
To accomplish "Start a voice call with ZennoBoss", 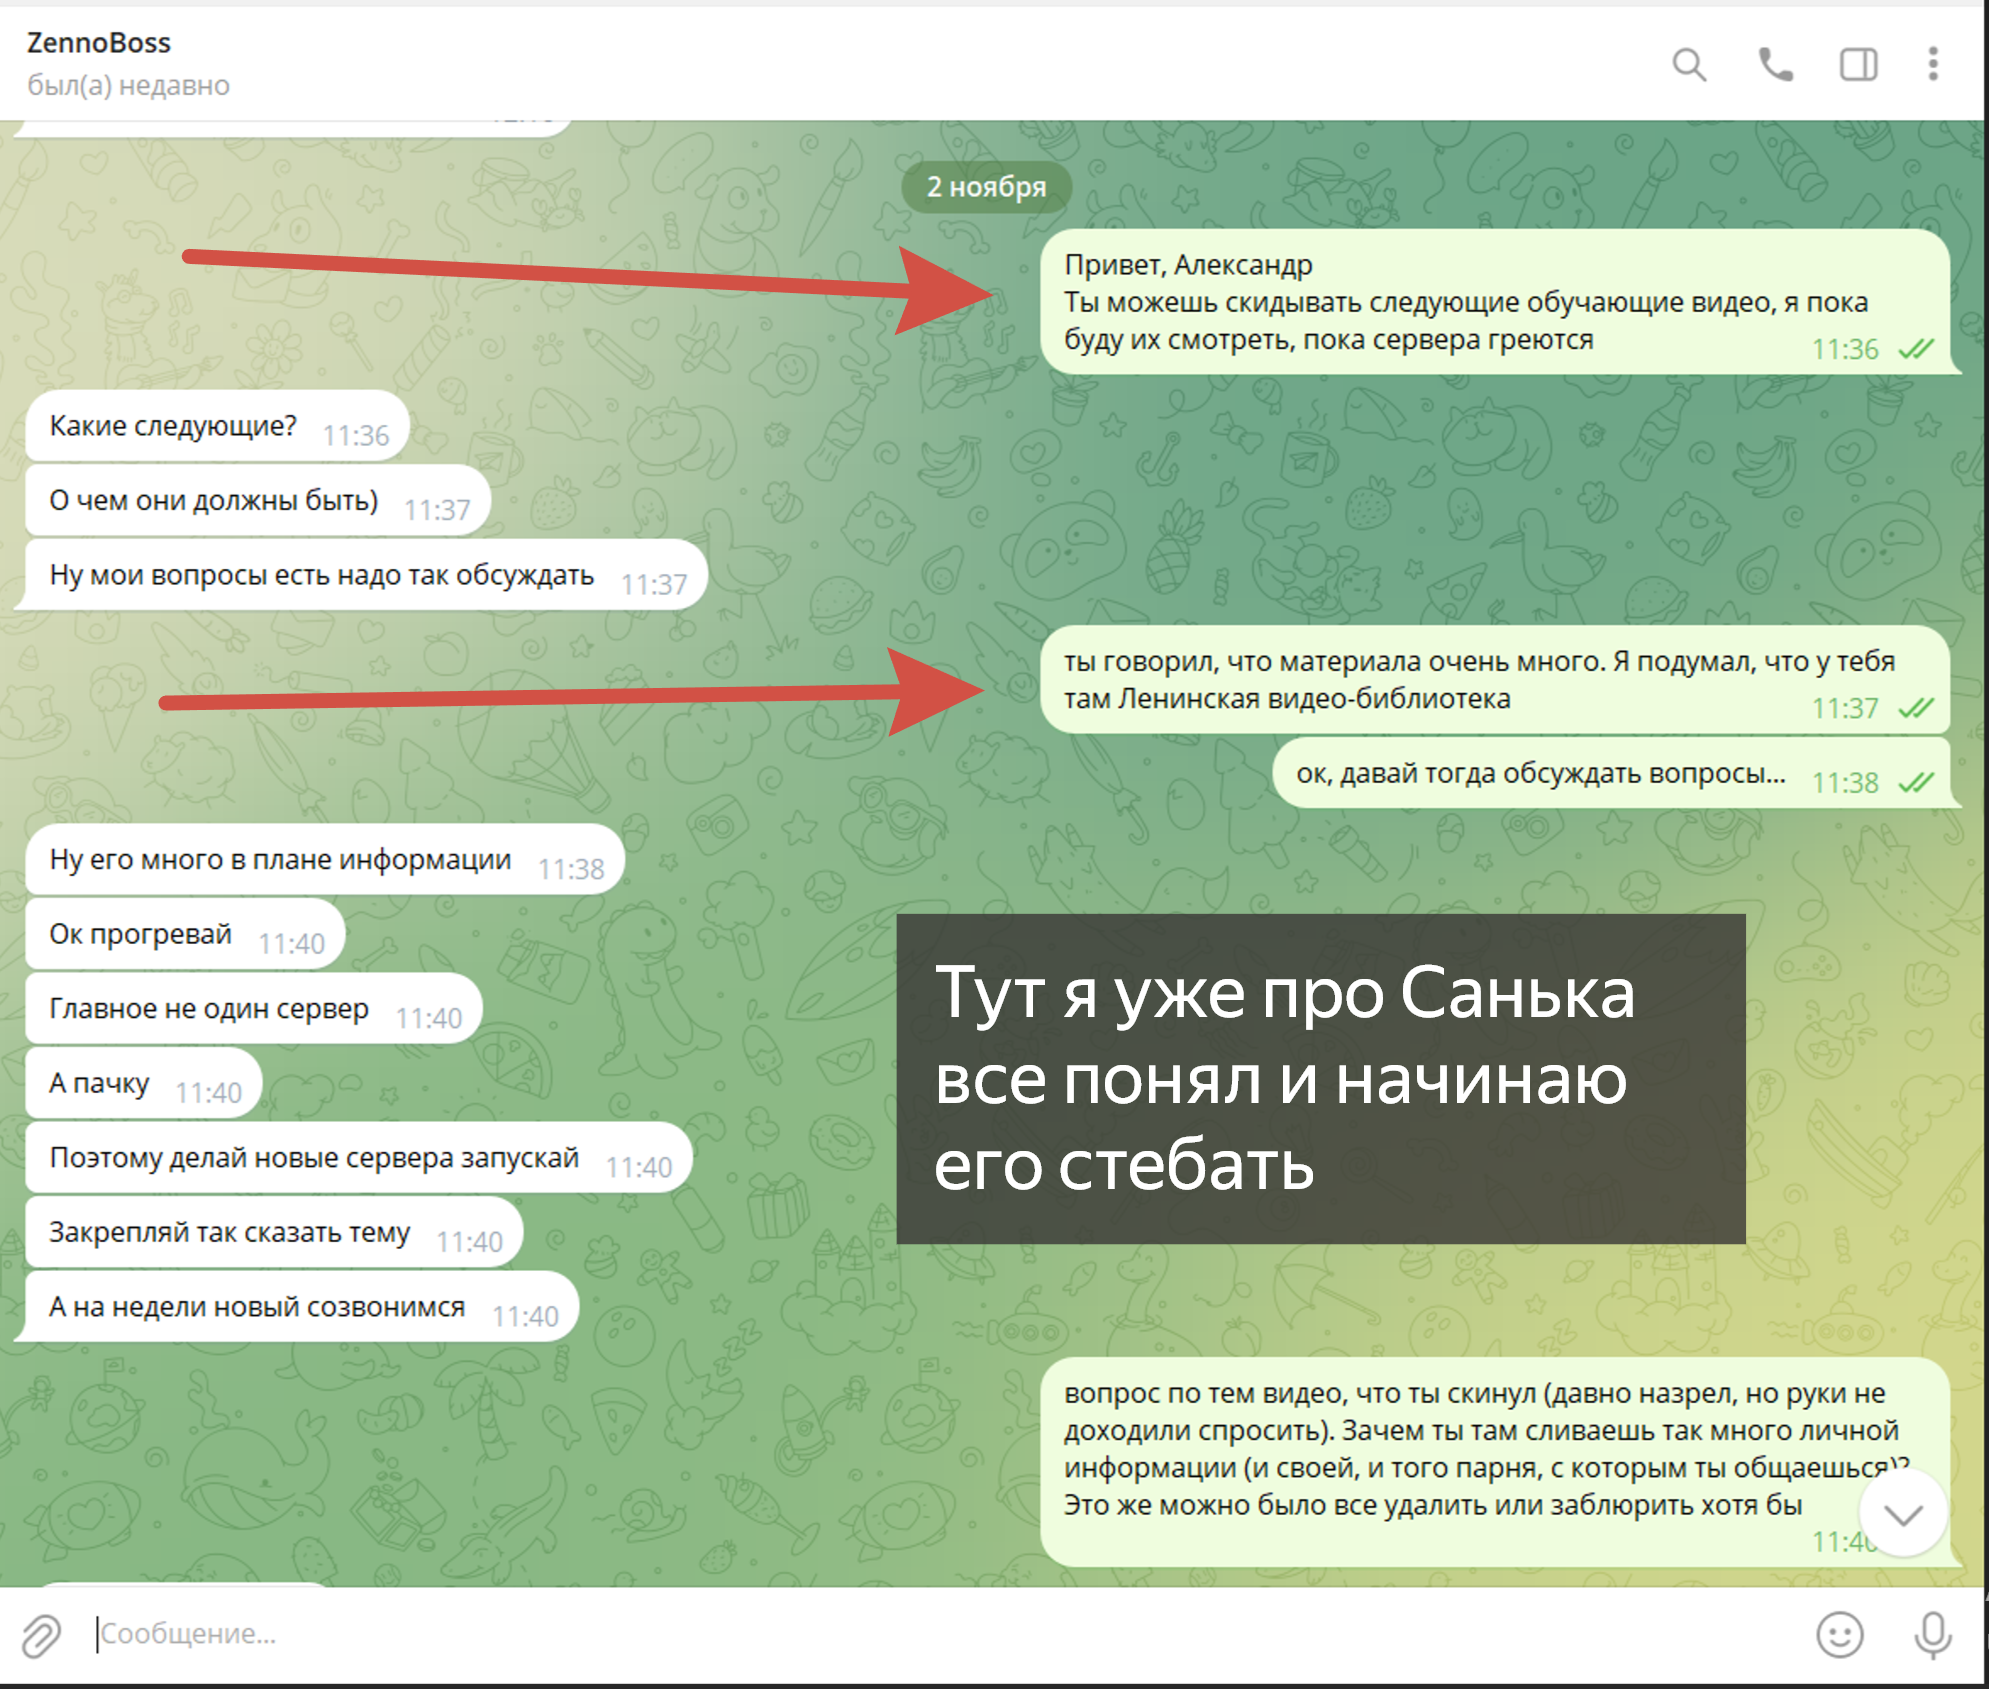I will pyautogui.click(x=1775, y=65).
